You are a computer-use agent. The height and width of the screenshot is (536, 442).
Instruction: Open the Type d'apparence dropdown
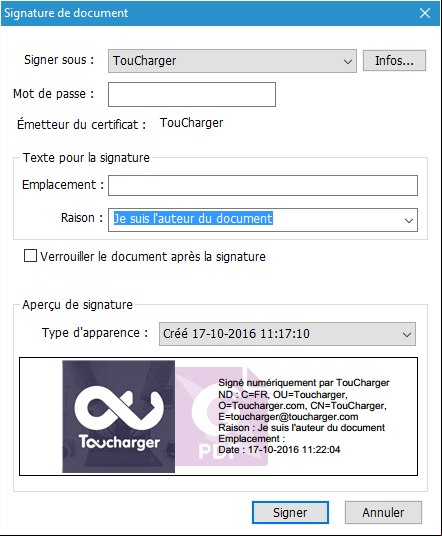pyautogui.click(x=287, y=334)
